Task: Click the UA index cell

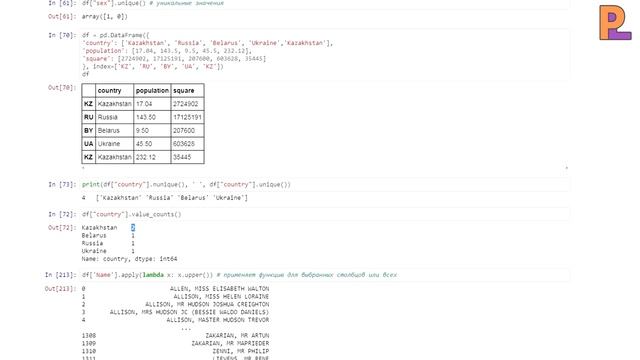Action: 89,144
